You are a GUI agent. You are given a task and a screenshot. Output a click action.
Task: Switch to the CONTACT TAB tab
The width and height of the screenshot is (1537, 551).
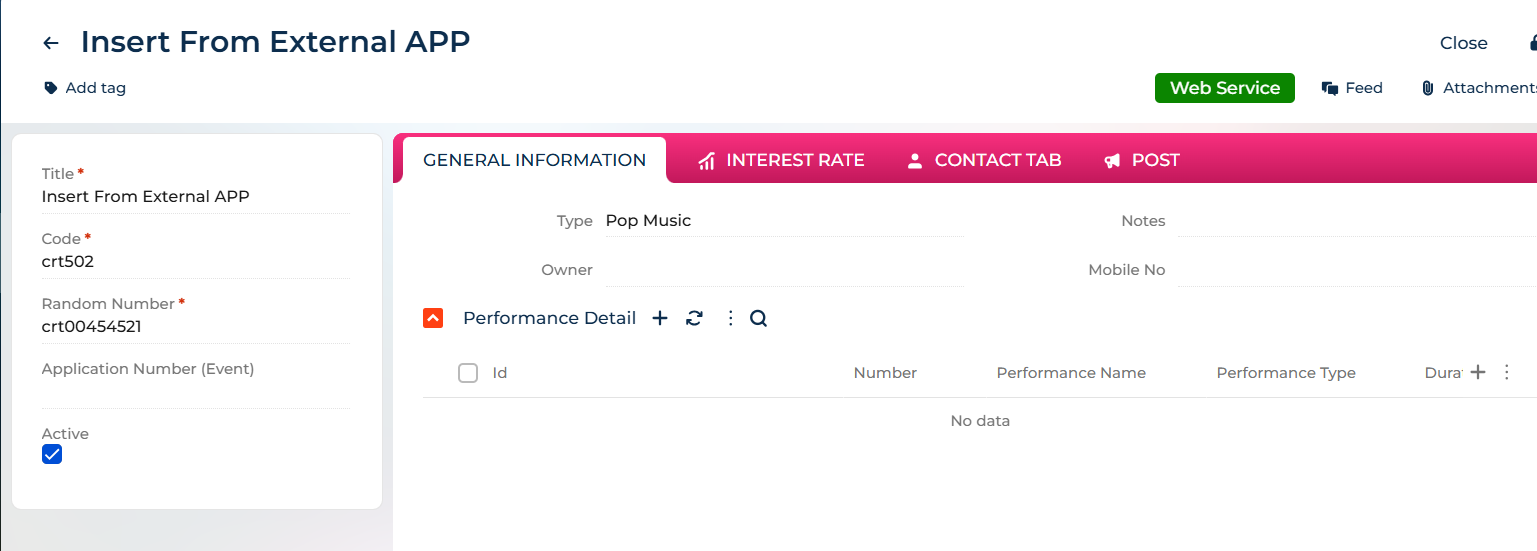point(983,160)
